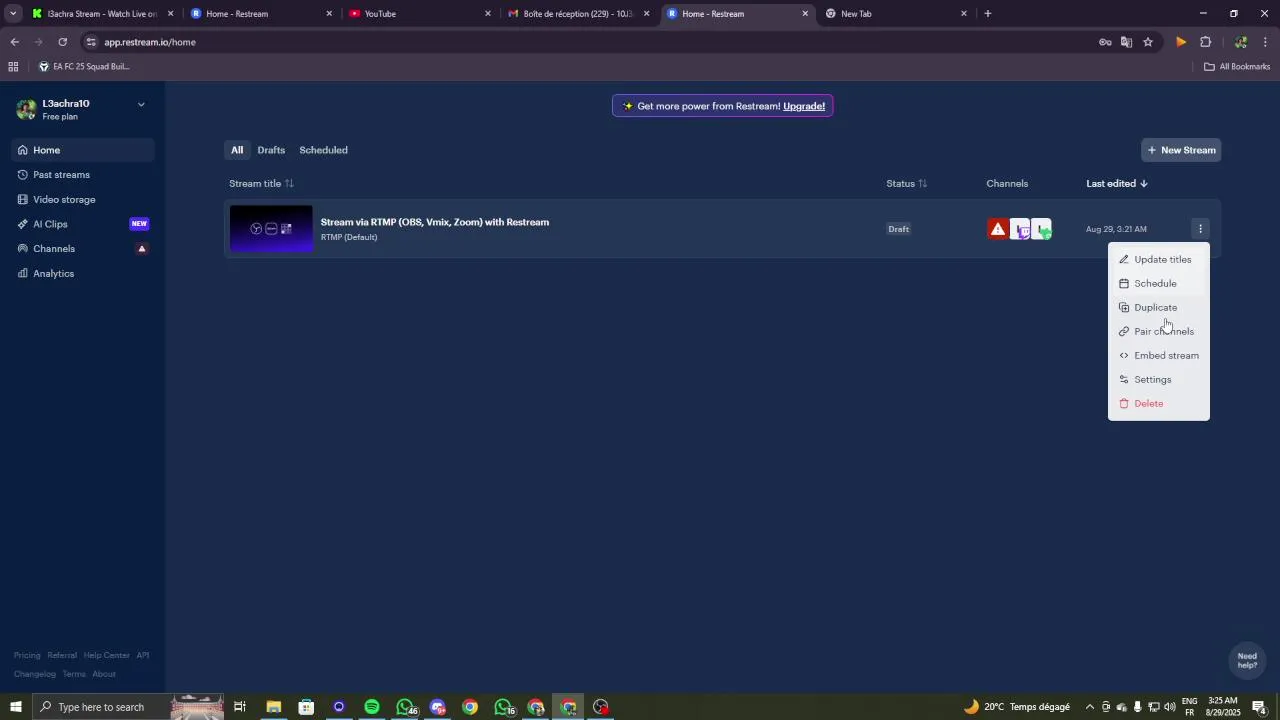This screenshot has height=720, width=1280.
Task: Expand the L3achra10 account dropdown
Action: [x=141, y=104]
